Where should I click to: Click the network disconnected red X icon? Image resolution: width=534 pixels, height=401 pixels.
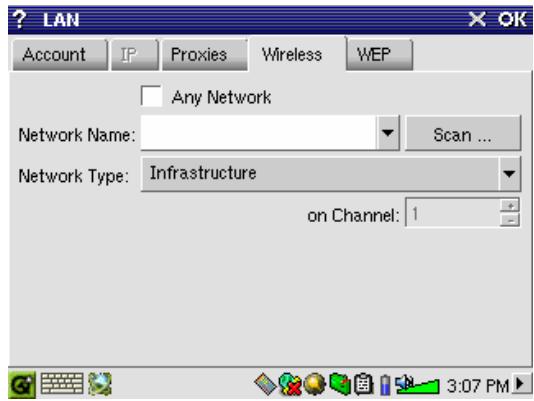(290, 385)
